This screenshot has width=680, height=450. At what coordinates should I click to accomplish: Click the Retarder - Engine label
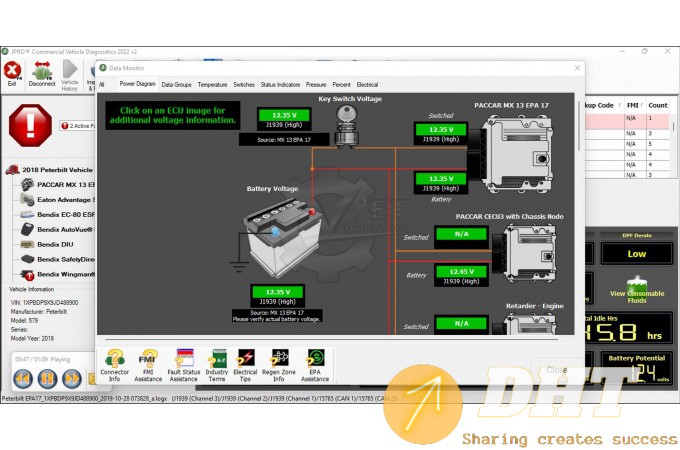click(x=535, y=306)
